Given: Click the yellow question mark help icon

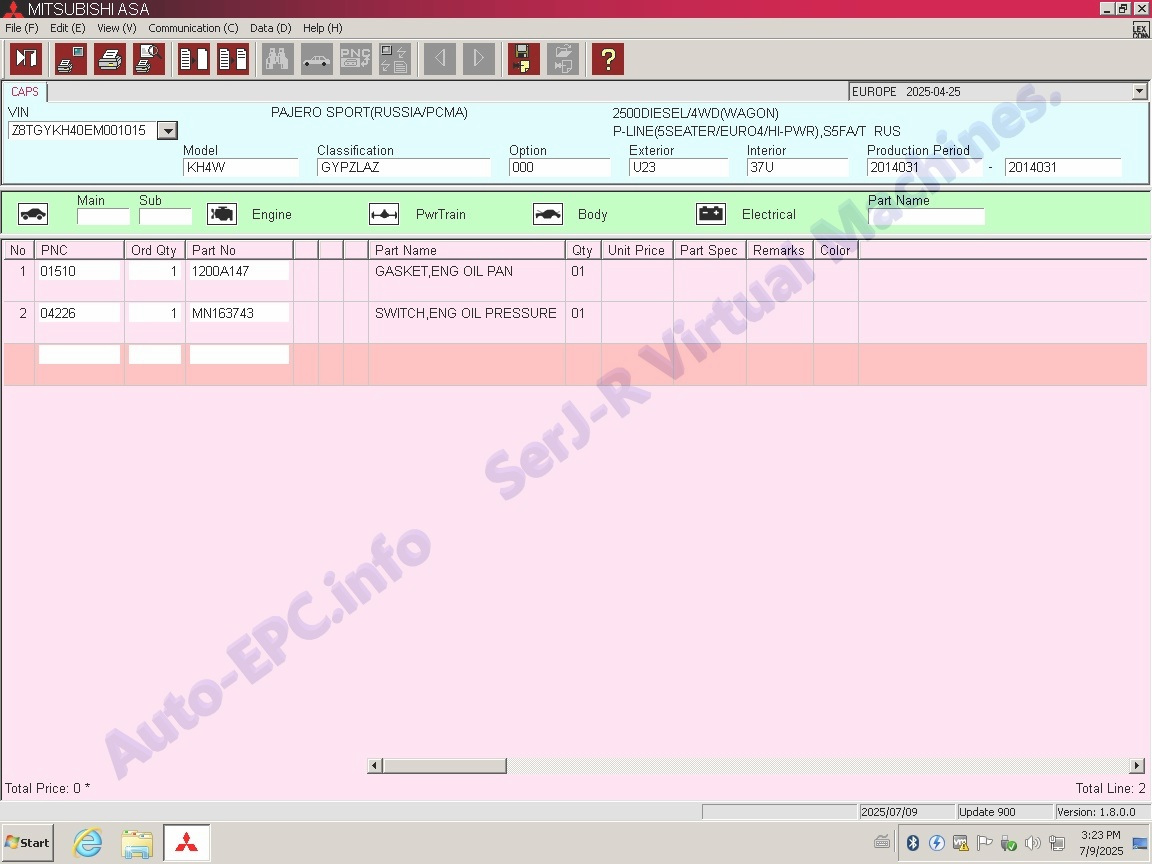Looking at the screenshot, I should tap(607, 59).
